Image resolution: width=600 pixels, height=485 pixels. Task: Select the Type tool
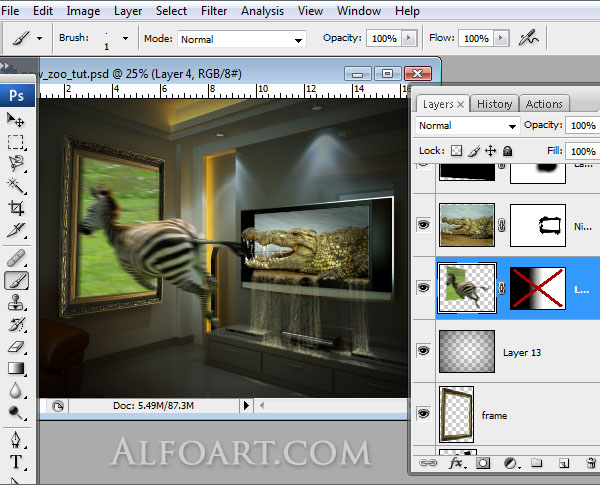(15, 462)
